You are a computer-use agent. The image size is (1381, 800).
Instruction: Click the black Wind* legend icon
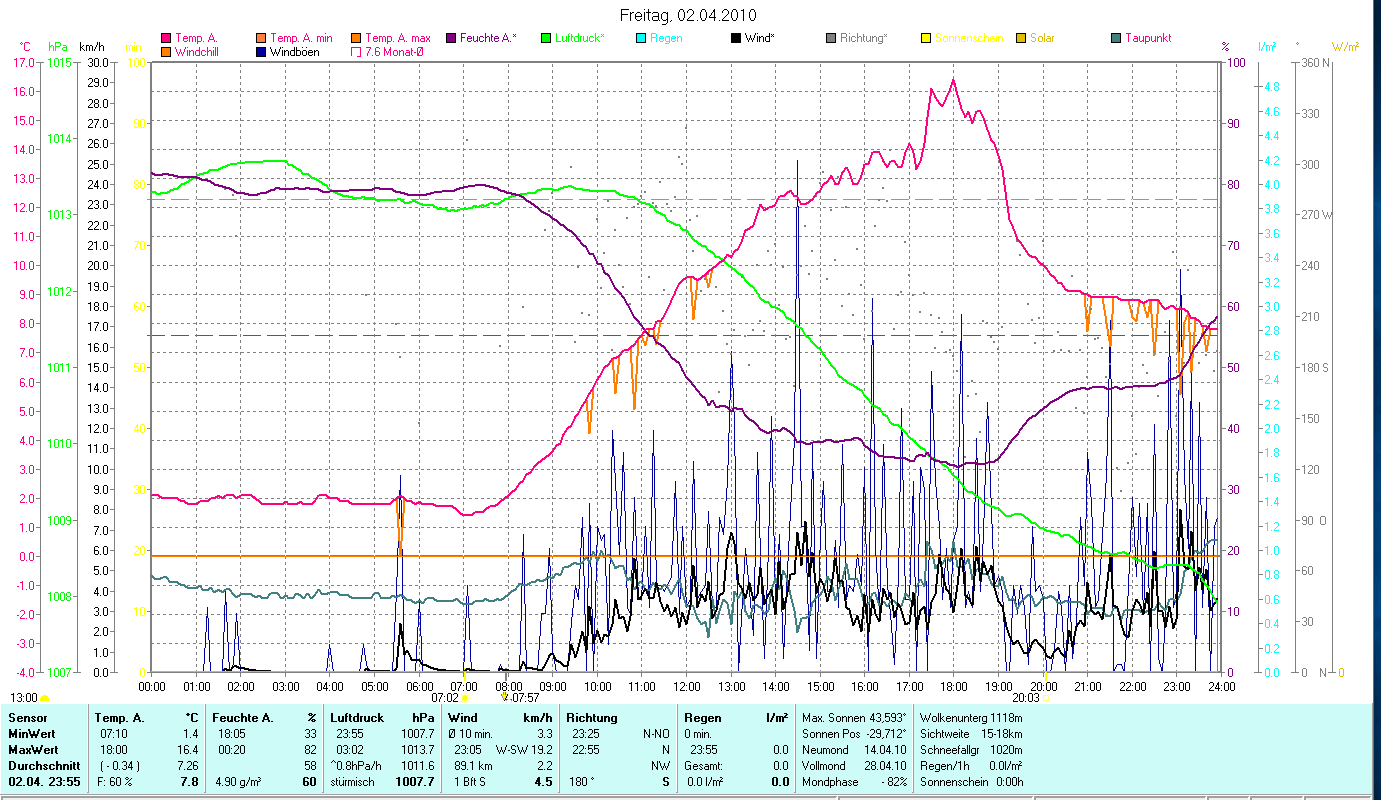(735, 38)
